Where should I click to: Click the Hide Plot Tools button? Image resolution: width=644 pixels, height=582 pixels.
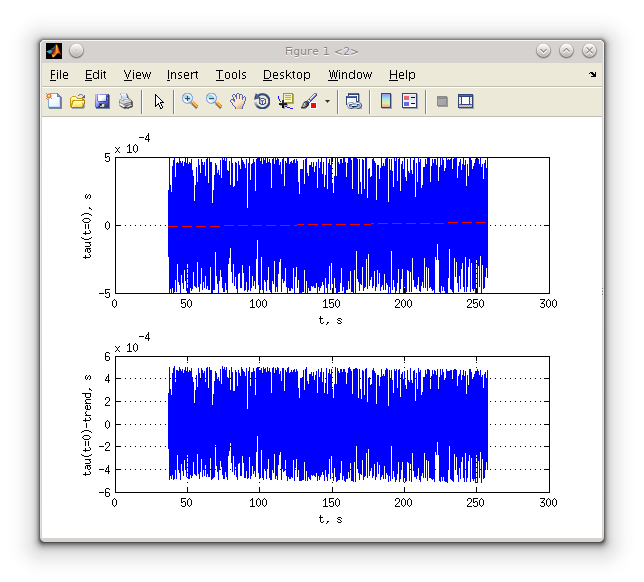[x=442, y=101]
